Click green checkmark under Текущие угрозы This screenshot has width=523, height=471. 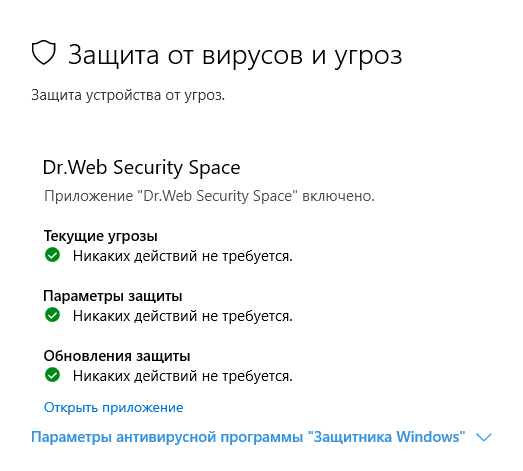point(52,255)
